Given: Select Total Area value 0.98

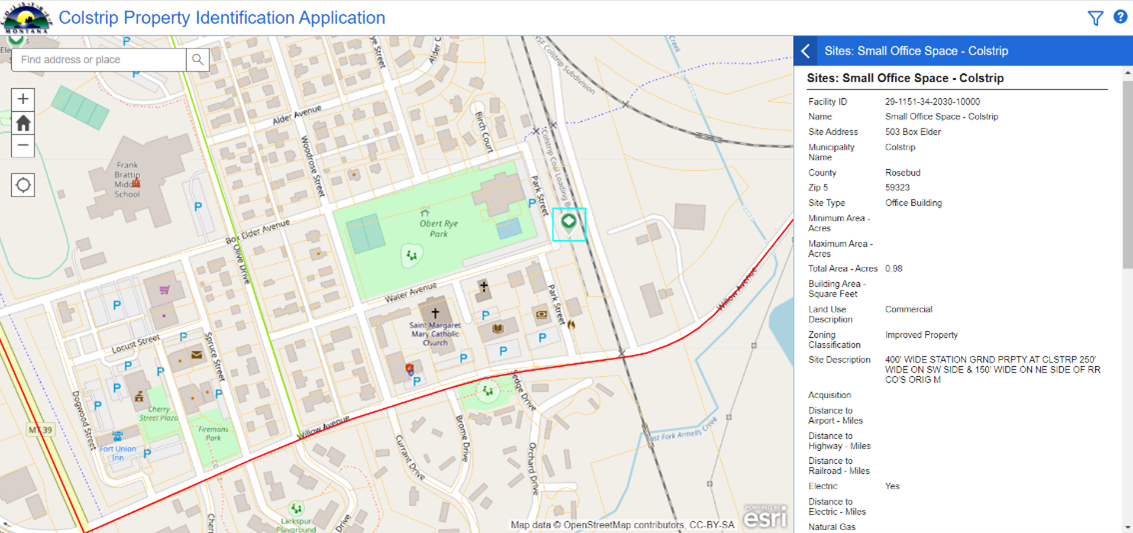Looking at the screenshot, I should click(x=894, y=268).
